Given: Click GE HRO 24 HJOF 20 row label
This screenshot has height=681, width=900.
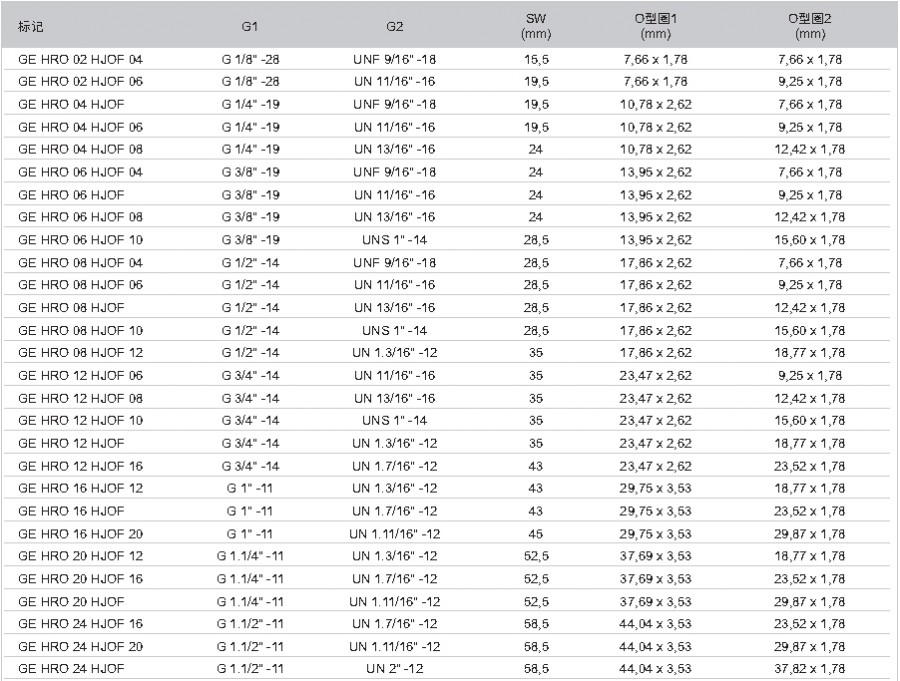Looking at the screenshot, I should pos(80,647).
